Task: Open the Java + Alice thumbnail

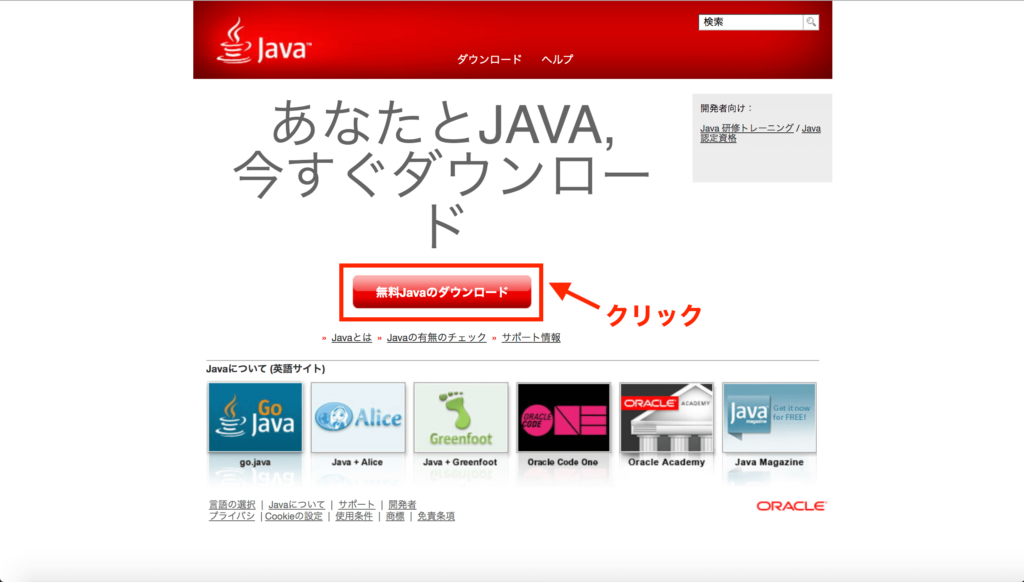Action: (x=358, y=417)
